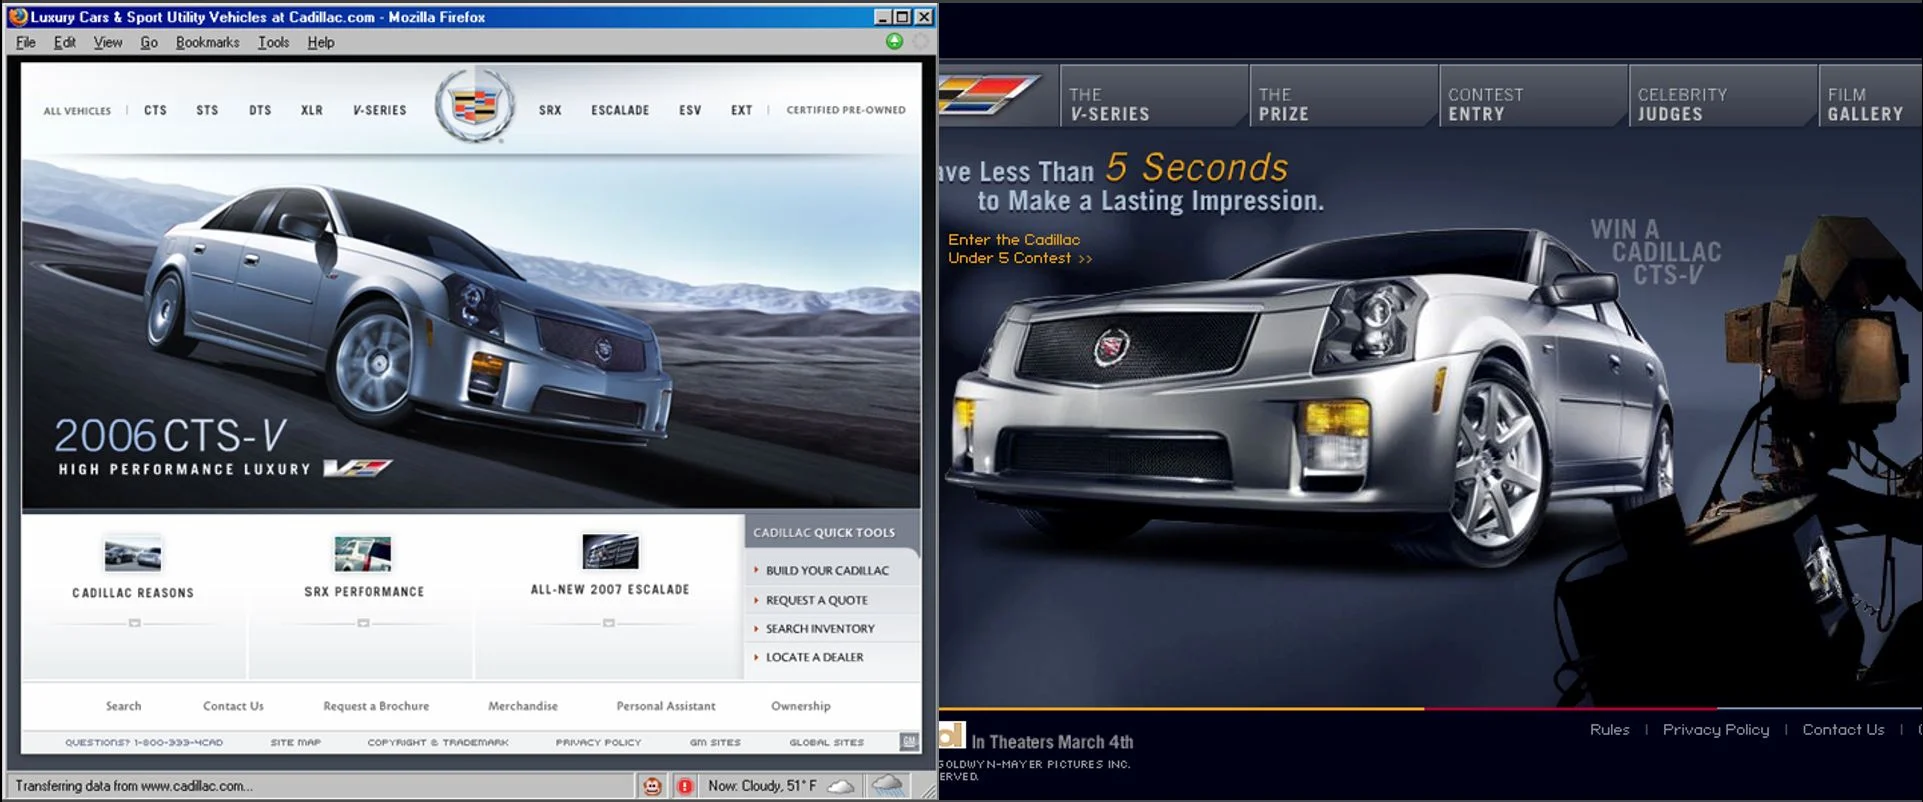Click the Now: Cloudy, 51° F weather text
The width and height of the screenshot is (1923, 802).
pos(762,786)
